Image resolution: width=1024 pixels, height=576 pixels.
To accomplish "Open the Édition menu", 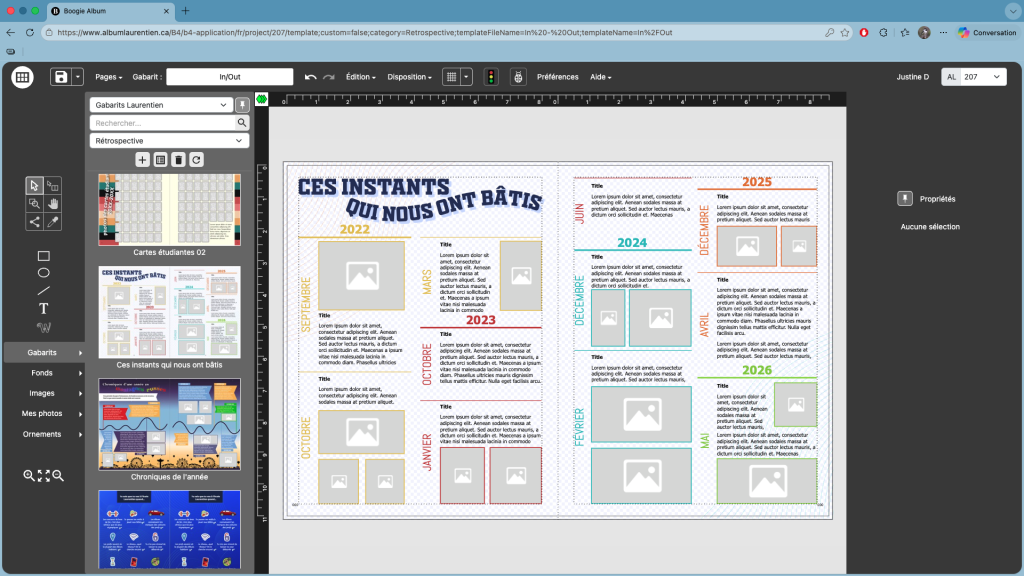I will click(x=360, y=77).
